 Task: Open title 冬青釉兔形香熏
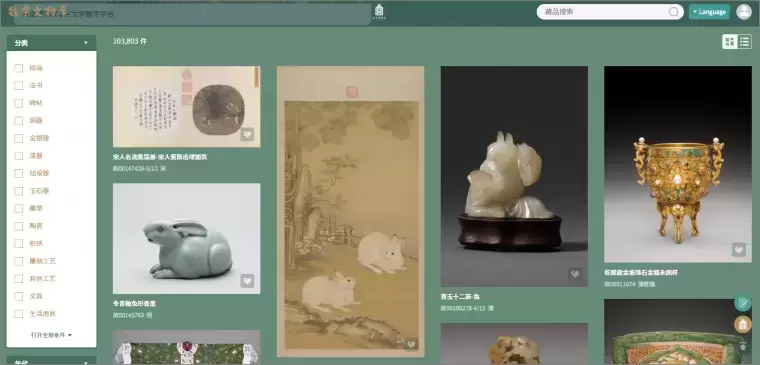coord(134,304)
